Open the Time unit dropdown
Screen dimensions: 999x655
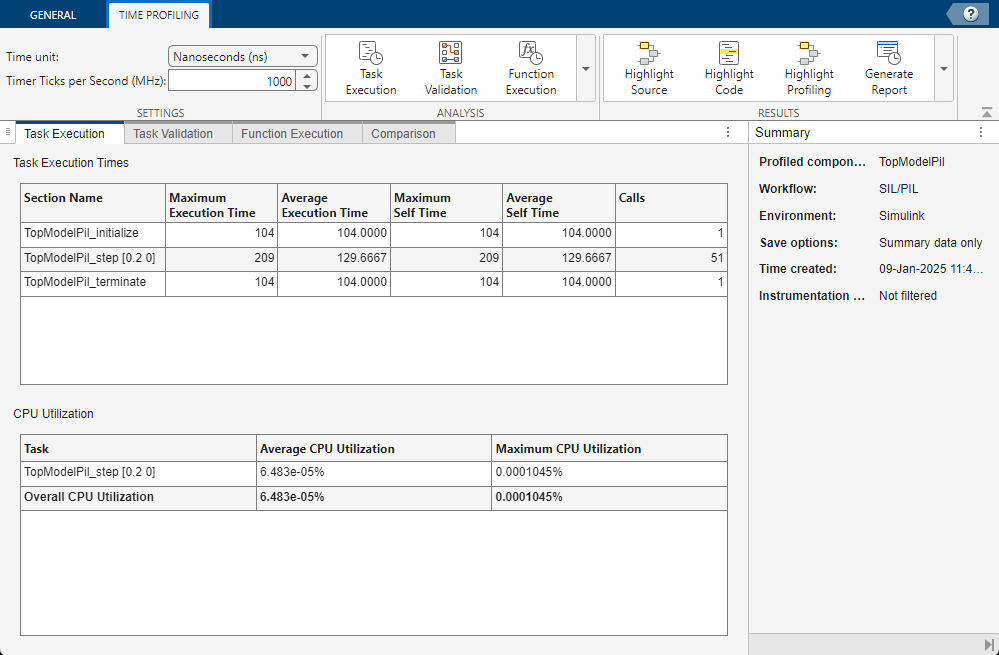pos(242,57)
